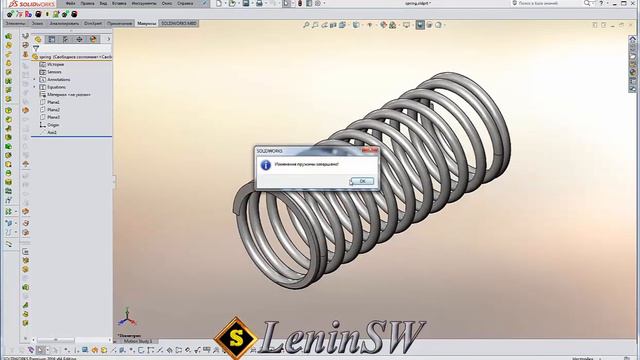Click the Rebuild traffic-light icon
The image size is (640, 360).
(300, 3)
